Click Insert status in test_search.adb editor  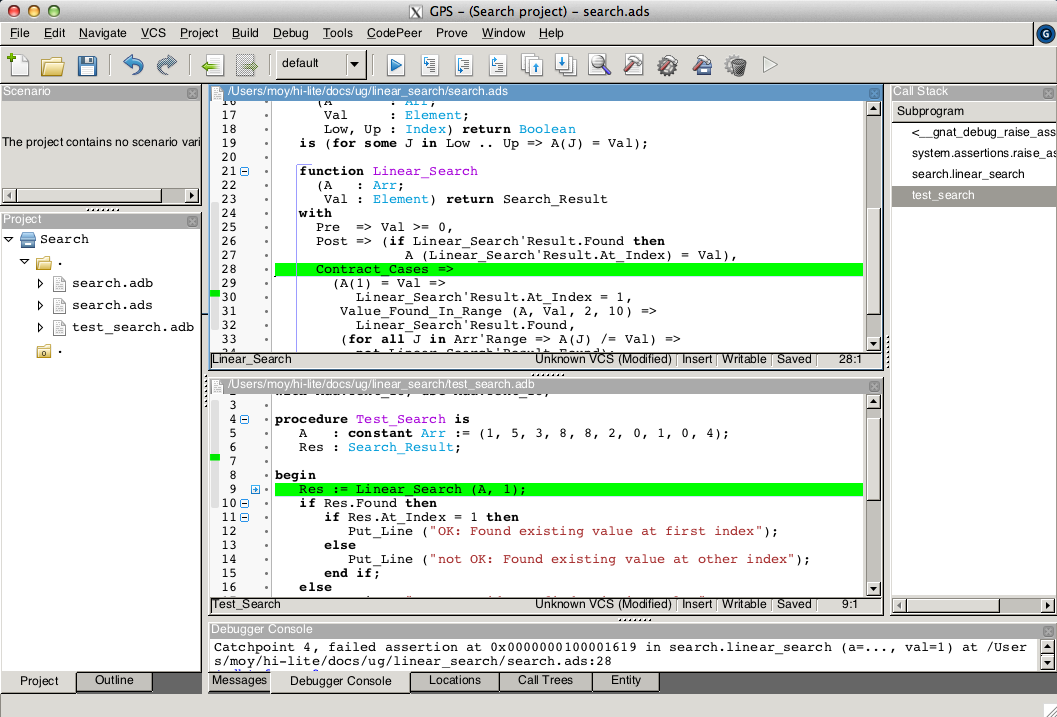[697, 604]
